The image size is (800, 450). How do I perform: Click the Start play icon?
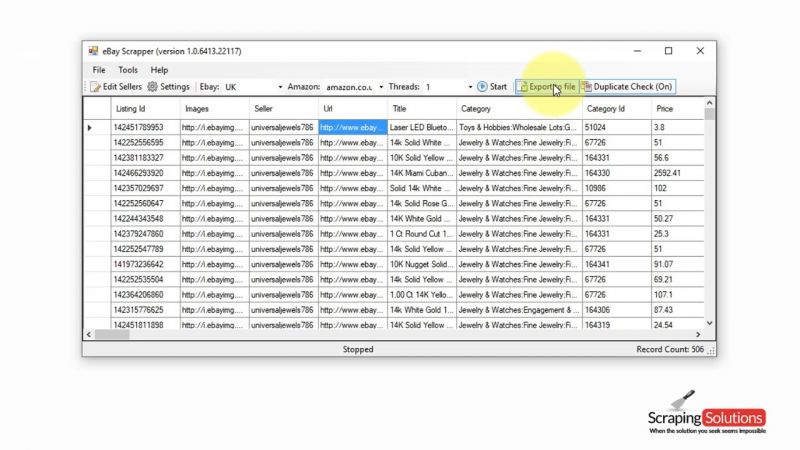point(482,87)
